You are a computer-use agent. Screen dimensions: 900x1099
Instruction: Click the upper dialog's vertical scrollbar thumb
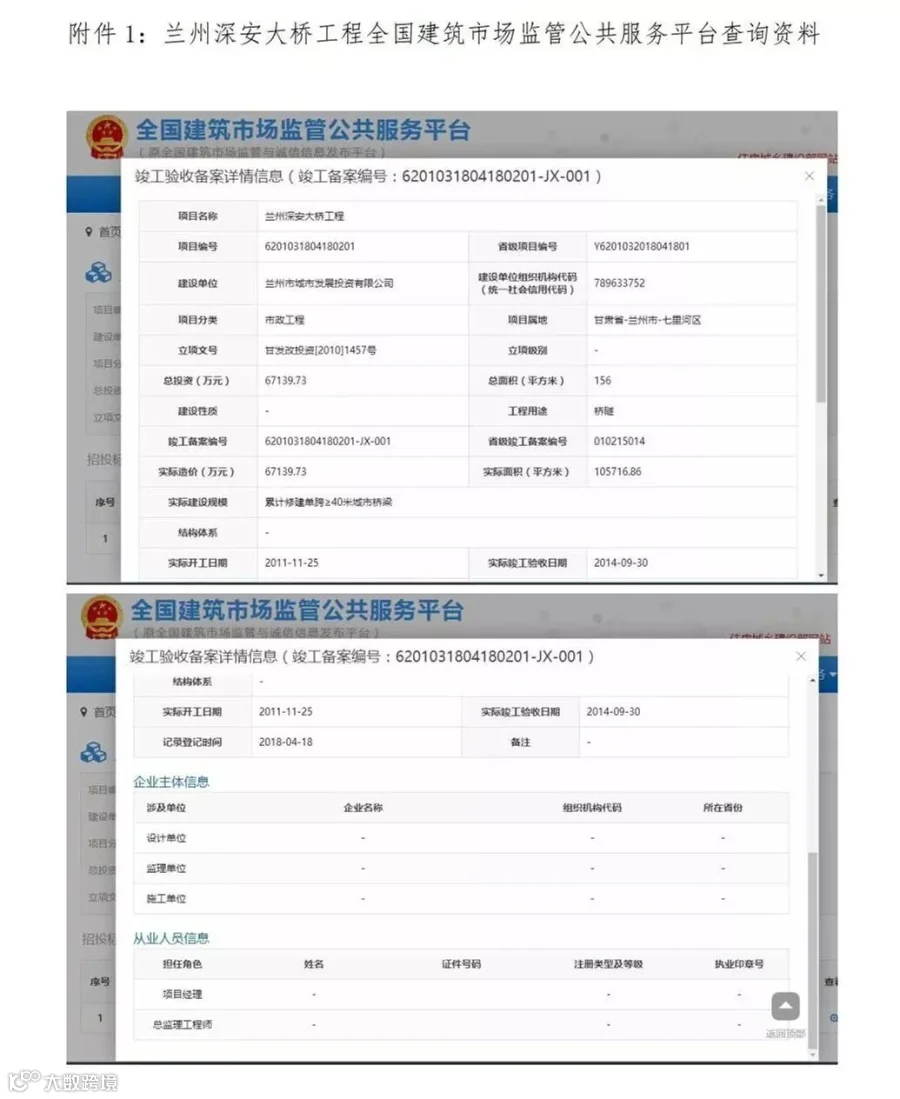(x=821, y=303)
